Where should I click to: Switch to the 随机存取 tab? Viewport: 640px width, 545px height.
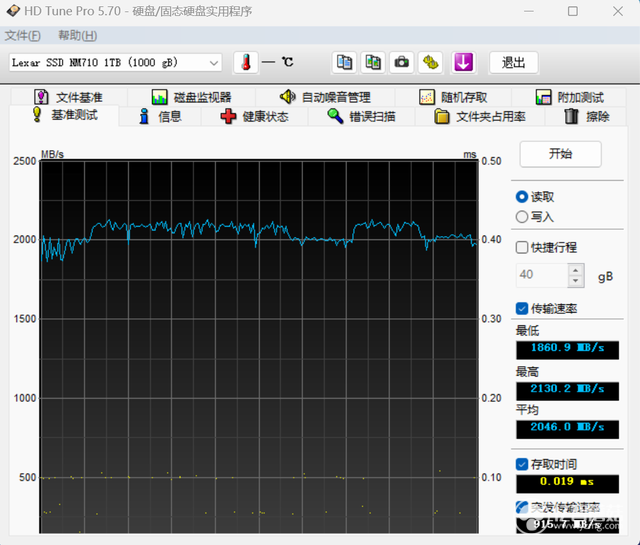[453, 97]
